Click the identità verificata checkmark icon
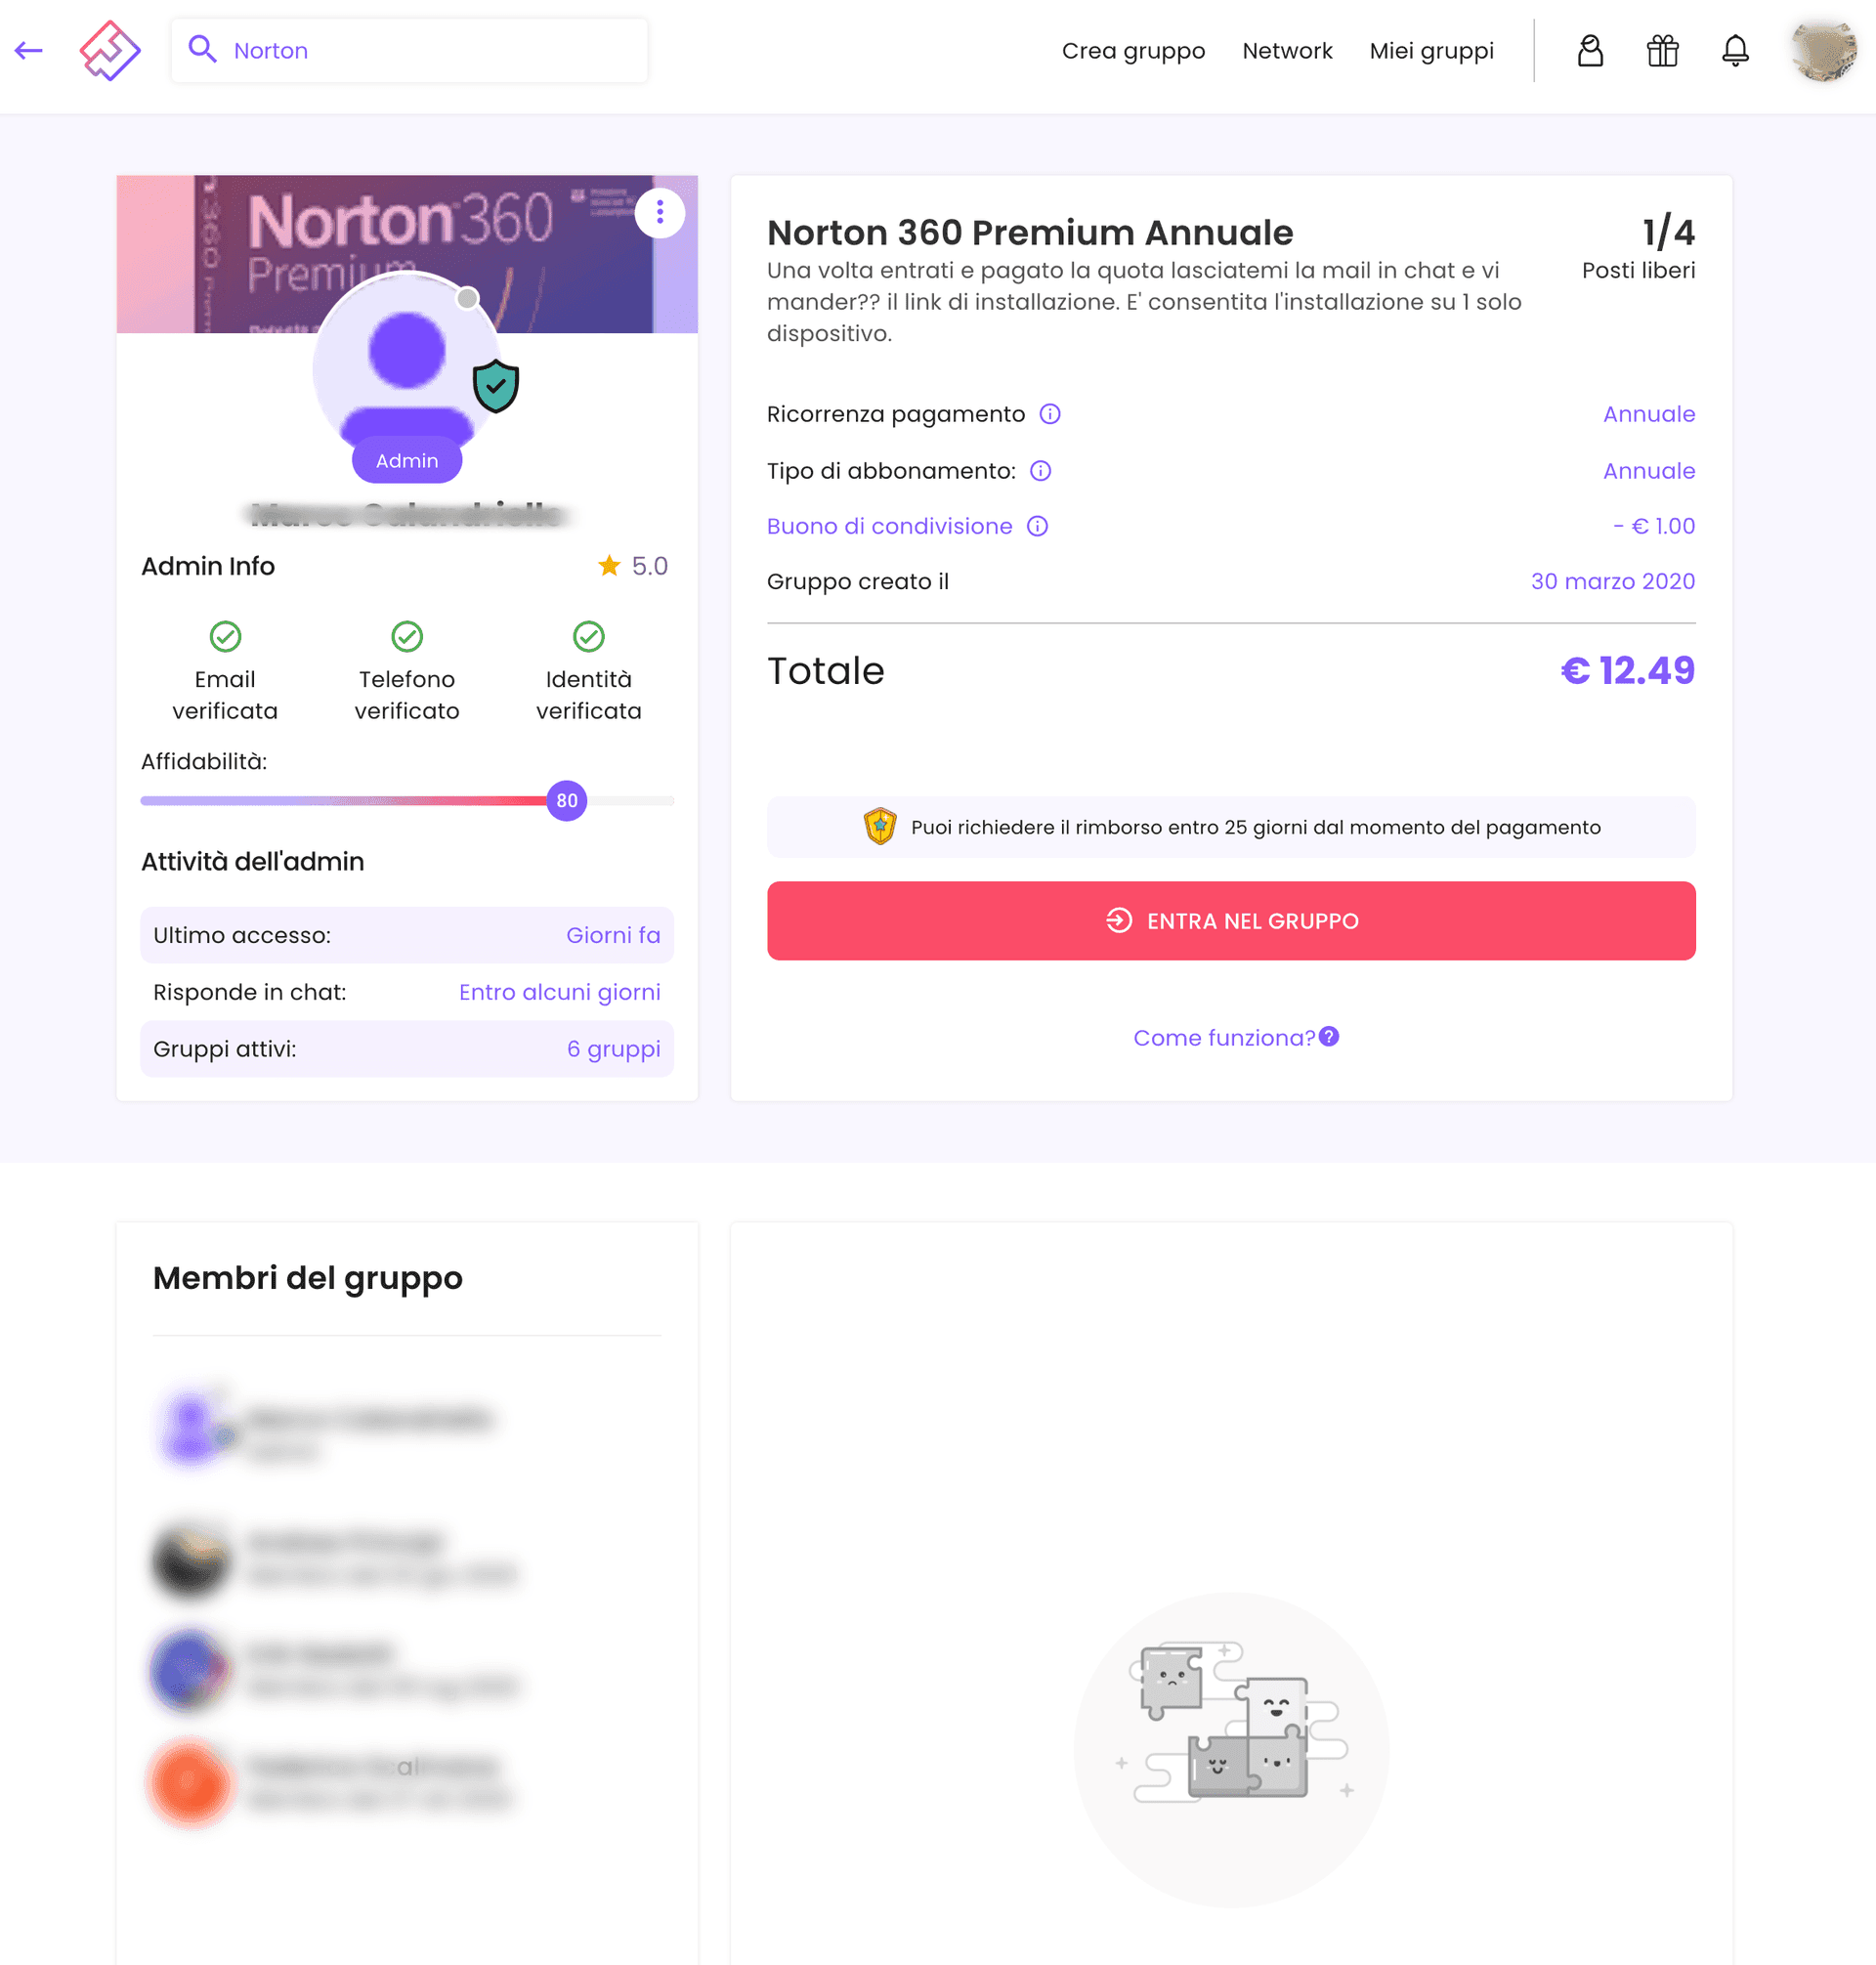This screenshot has height=1965, width=1876. [588, 637]
